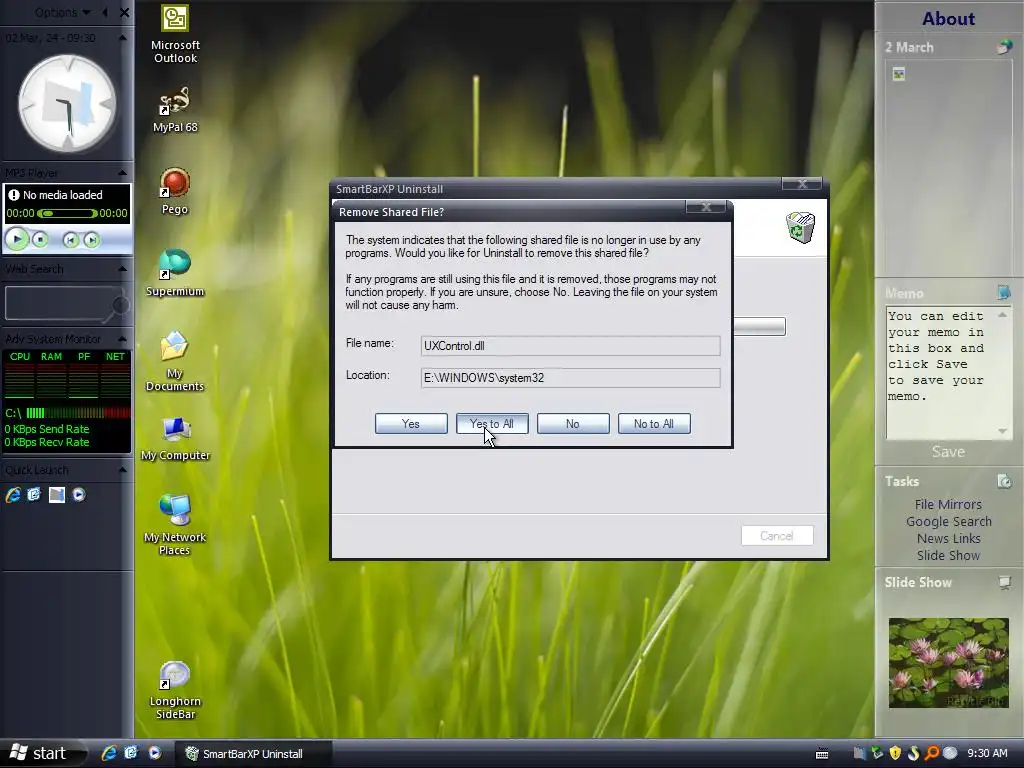Click the C:\ disk usage bar

click(x=78, y=413)
